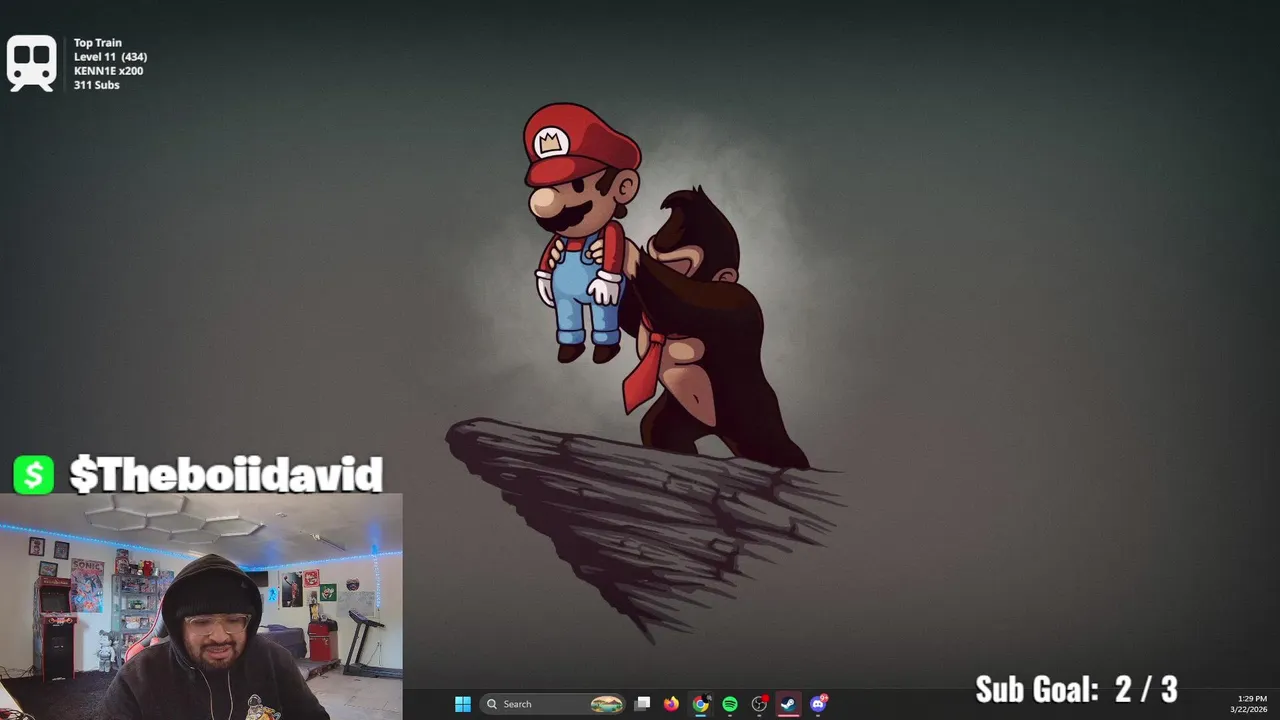Click the "Level 11 (434)" overlay text
This screenshot has height=720, width=1280.
(110, 57)
